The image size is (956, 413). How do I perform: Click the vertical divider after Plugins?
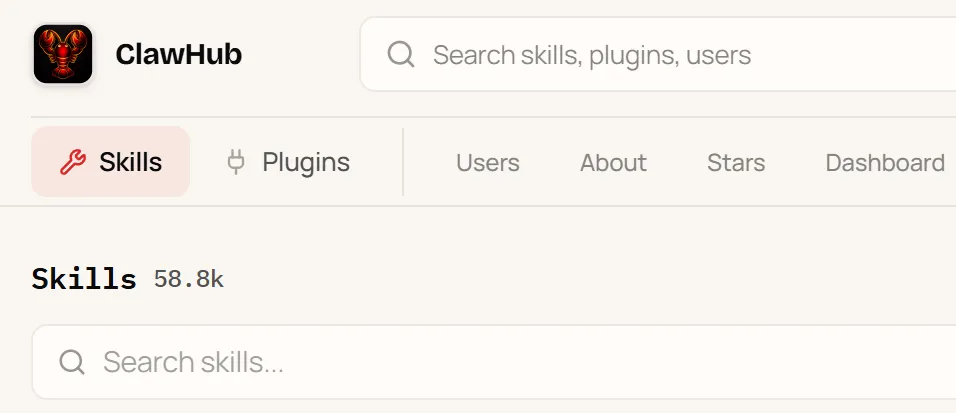coord(403,162)
